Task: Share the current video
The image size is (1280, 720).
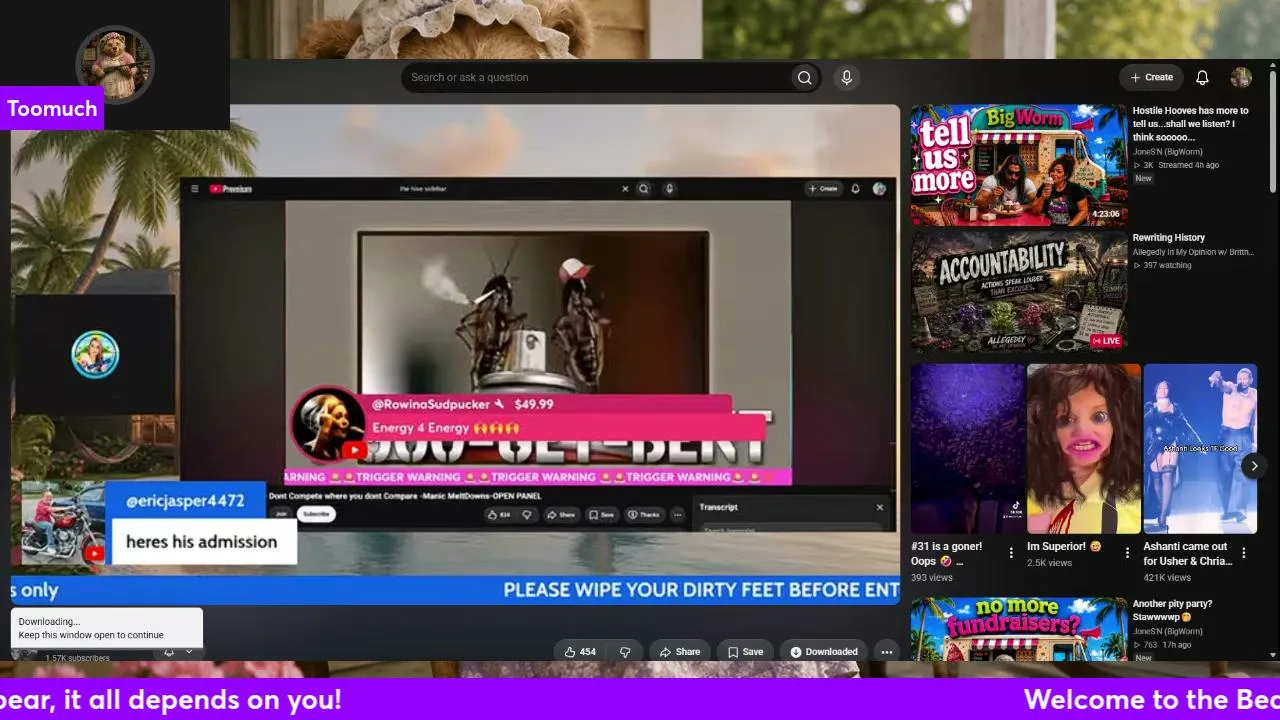Action: click(679, 652)
